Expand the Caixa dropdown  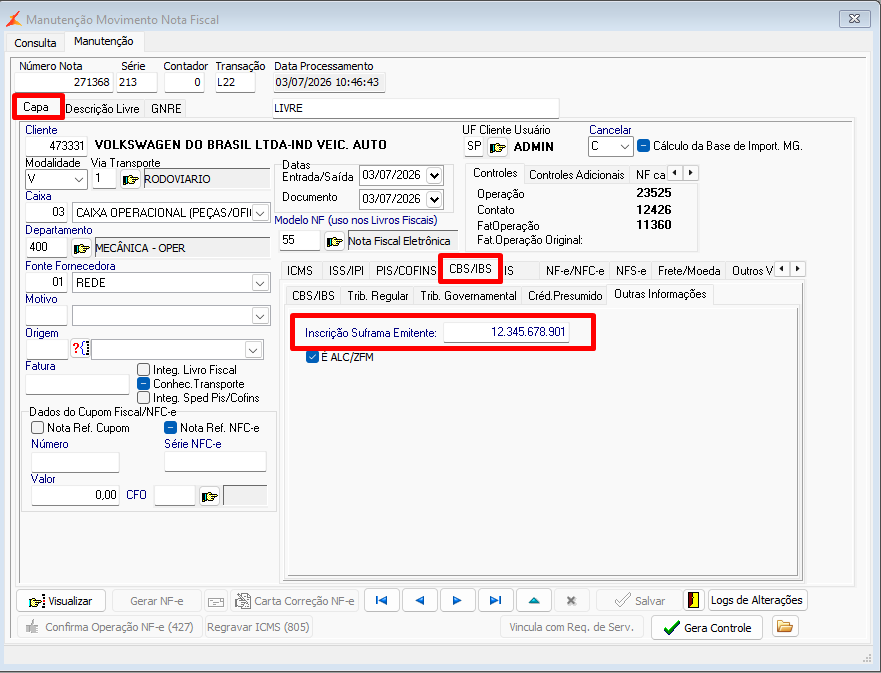click(x=260, y=213)
